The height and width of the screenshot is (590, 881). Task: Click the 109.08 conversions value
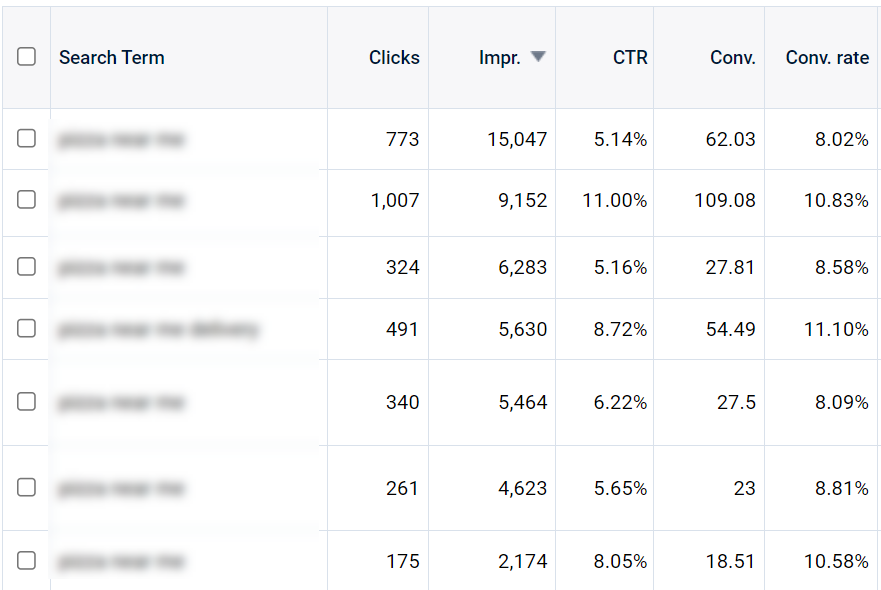pos(725,200)
